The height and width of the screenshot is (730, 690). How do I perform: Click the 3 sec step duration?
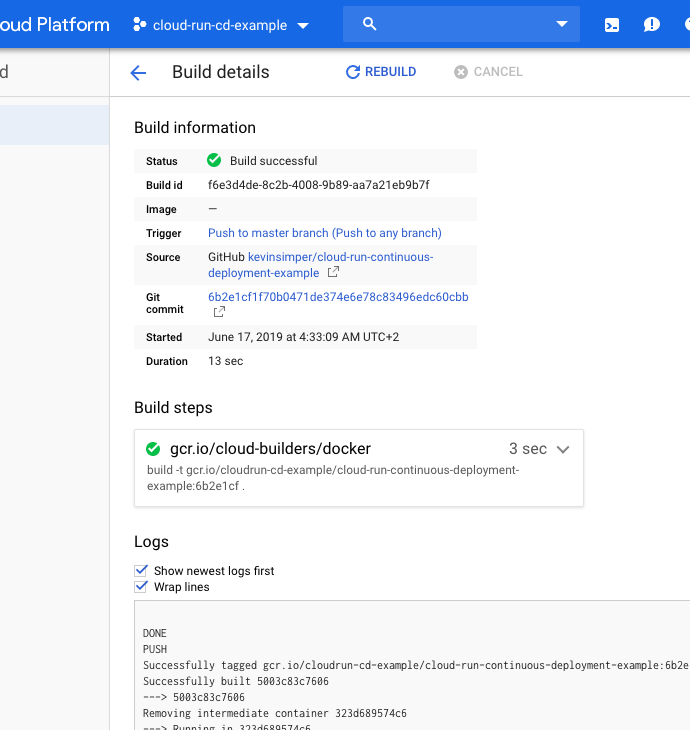[528, 449]
